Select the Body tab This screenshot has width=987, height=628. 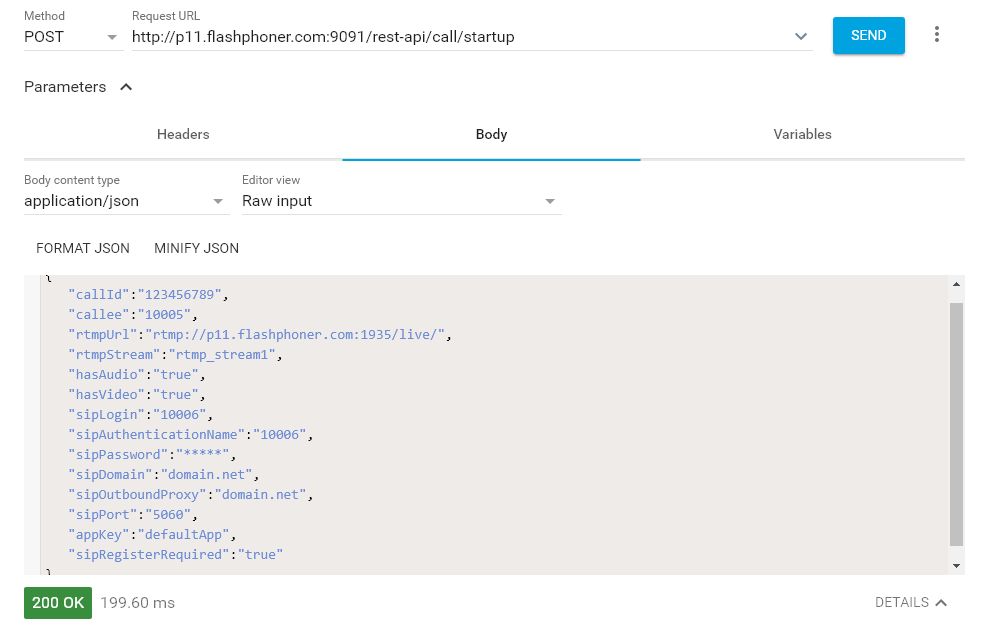[x=491, y=134]
